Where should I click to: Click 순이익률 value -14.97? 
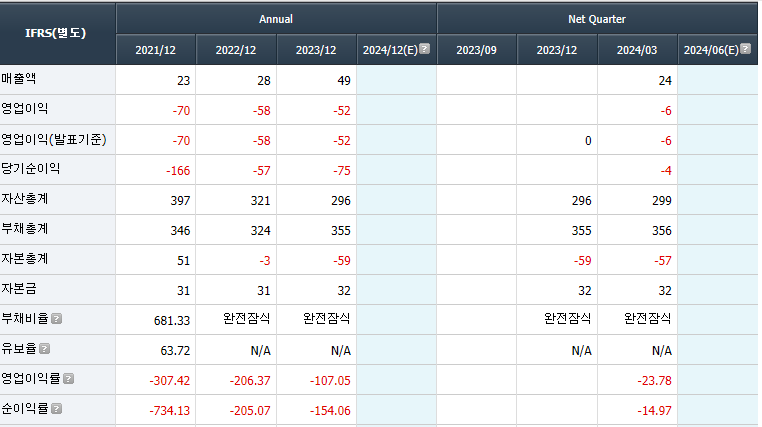coord(655,411)
